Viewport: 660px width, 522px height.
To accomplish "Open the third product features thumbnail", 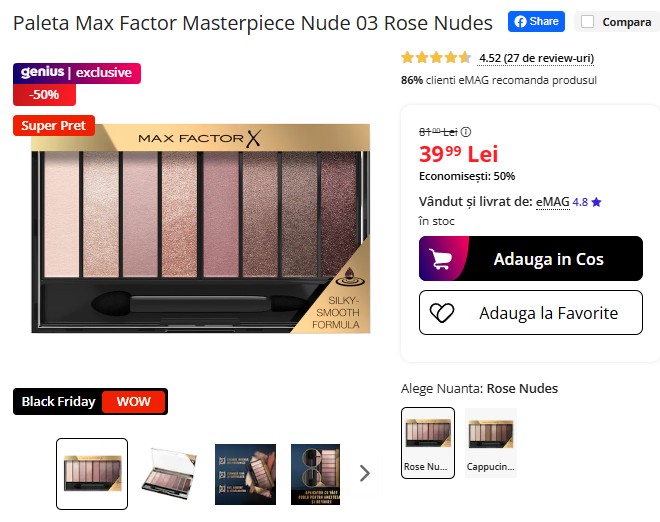I will (245, 474).
